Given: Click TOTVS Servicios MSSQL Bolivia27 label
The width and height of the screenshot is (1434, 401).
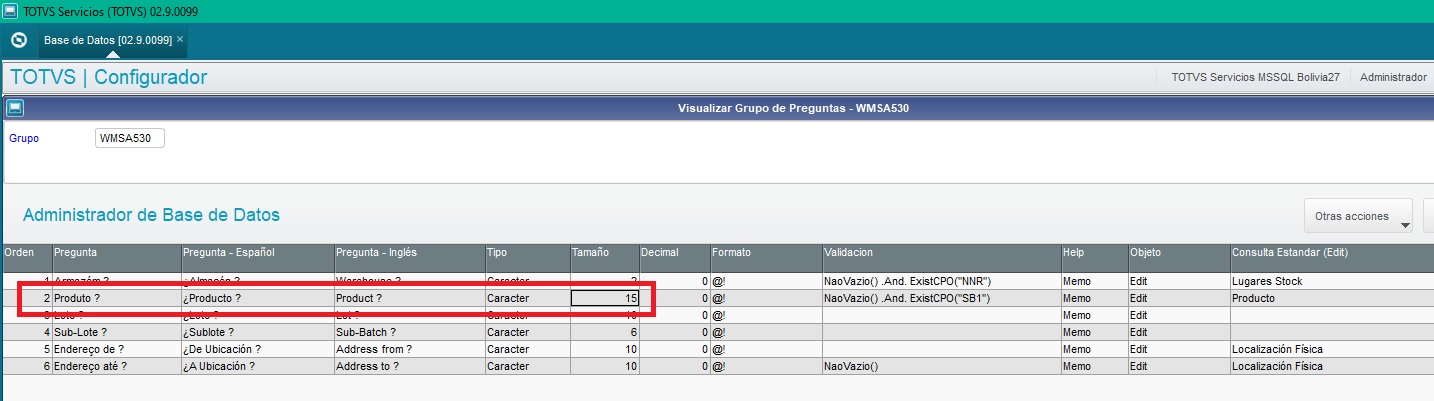Looking at the screenshot, I should pos(1255,77).
